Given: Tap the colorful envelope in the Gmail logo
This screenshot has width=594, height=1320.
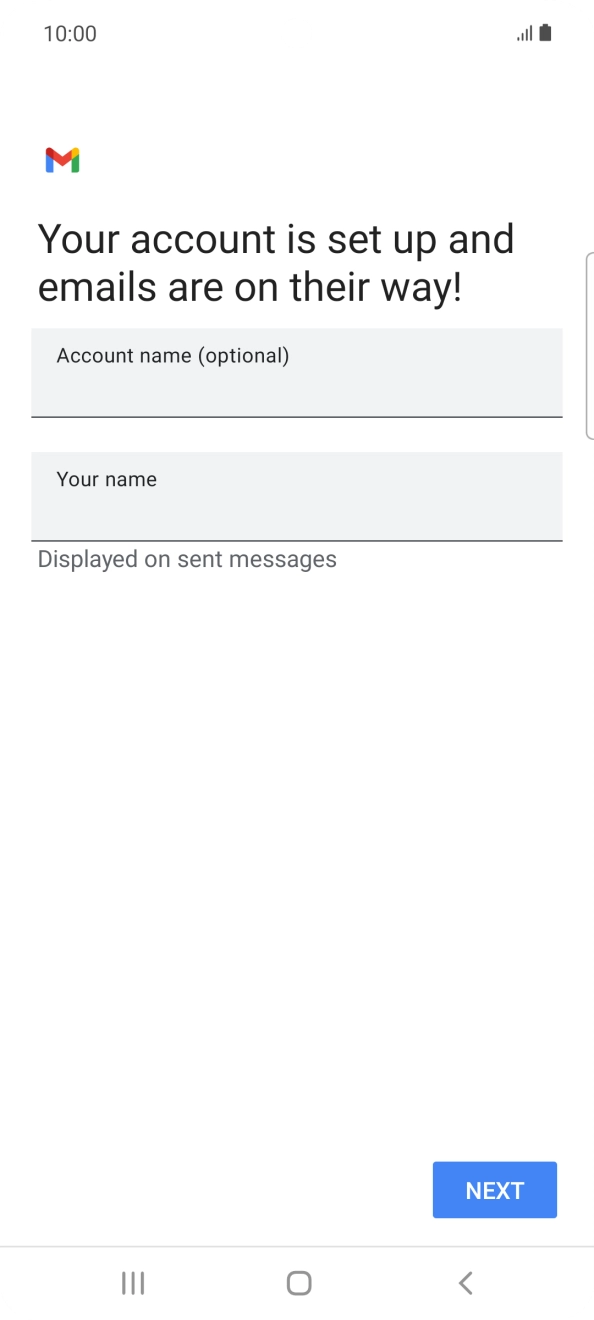Looking at the screenshot, I should (x=62, y=160).
